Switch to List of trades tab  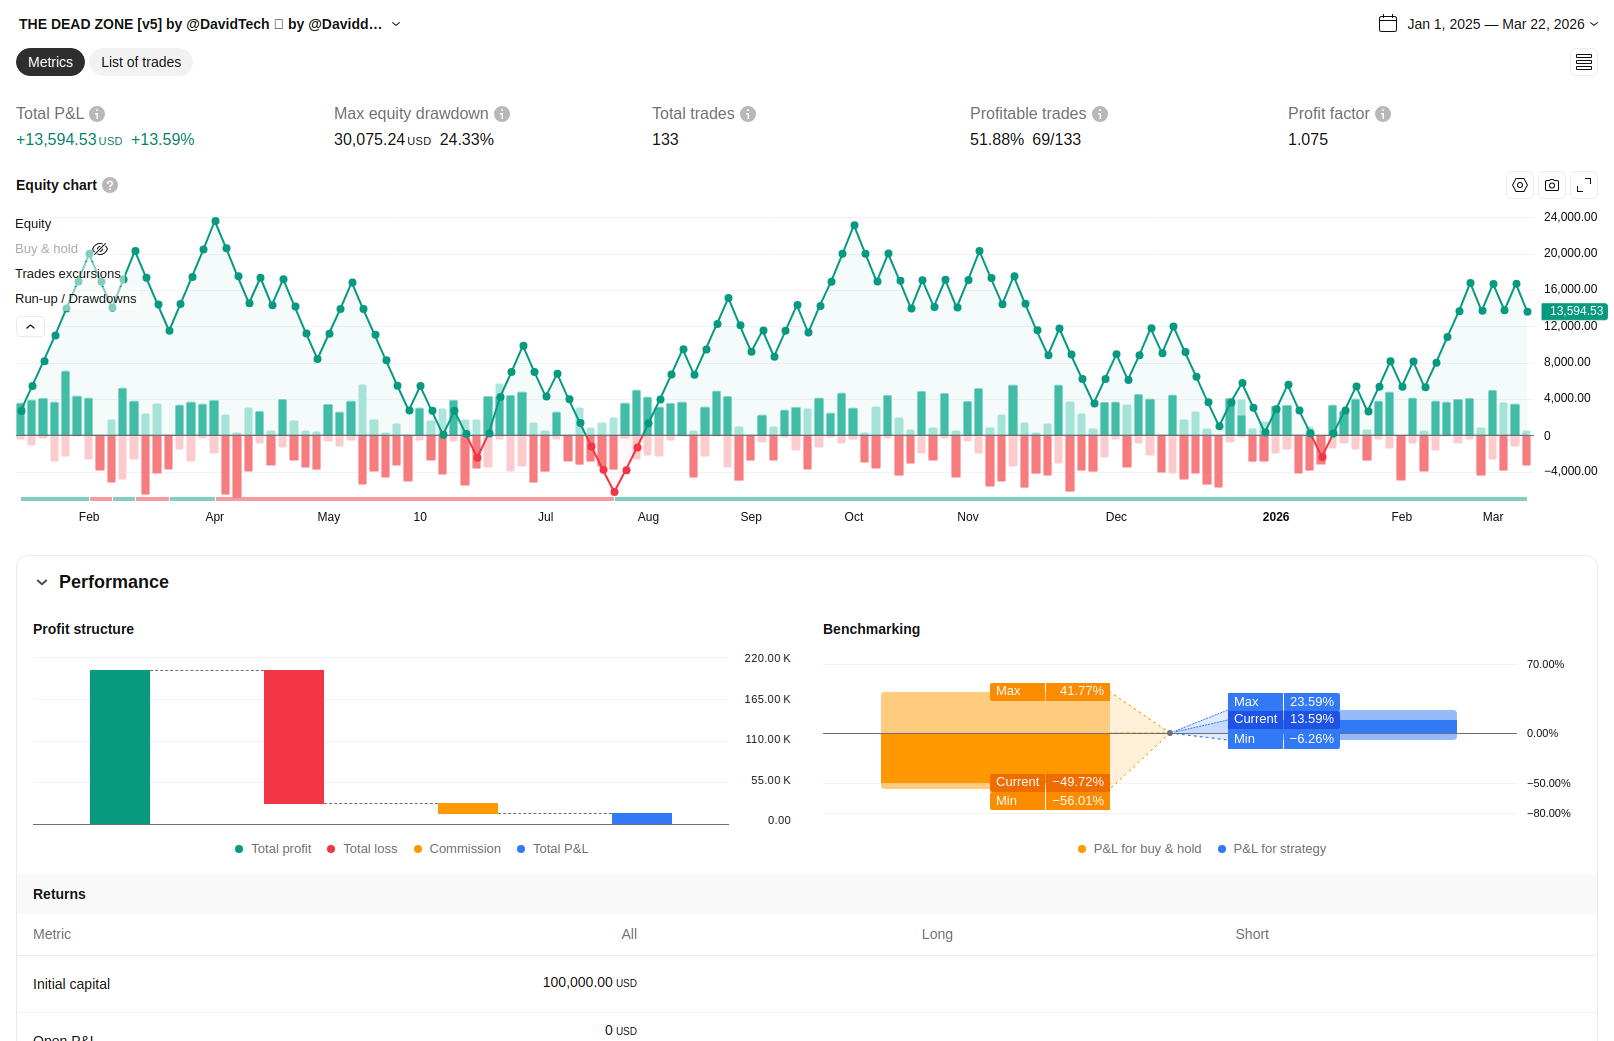pyautogui.click(x=141, y=62)
